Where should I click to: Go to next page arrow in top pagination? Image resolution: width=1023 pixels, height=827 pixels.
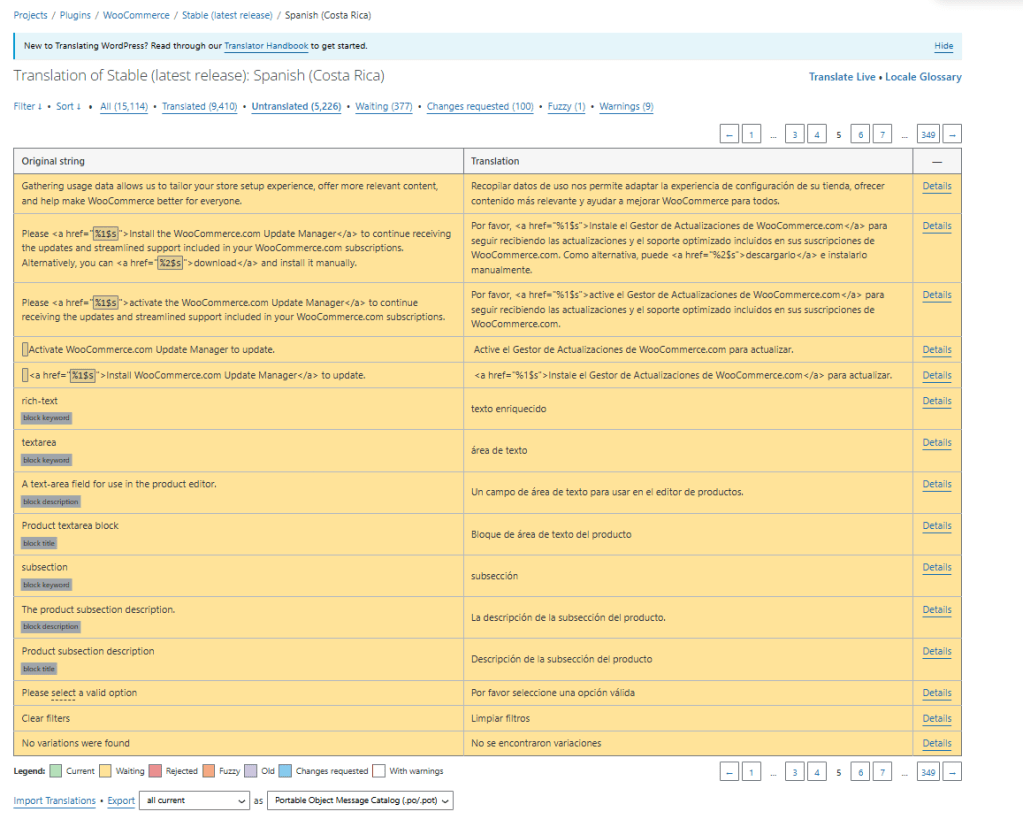tap(952, 134)
